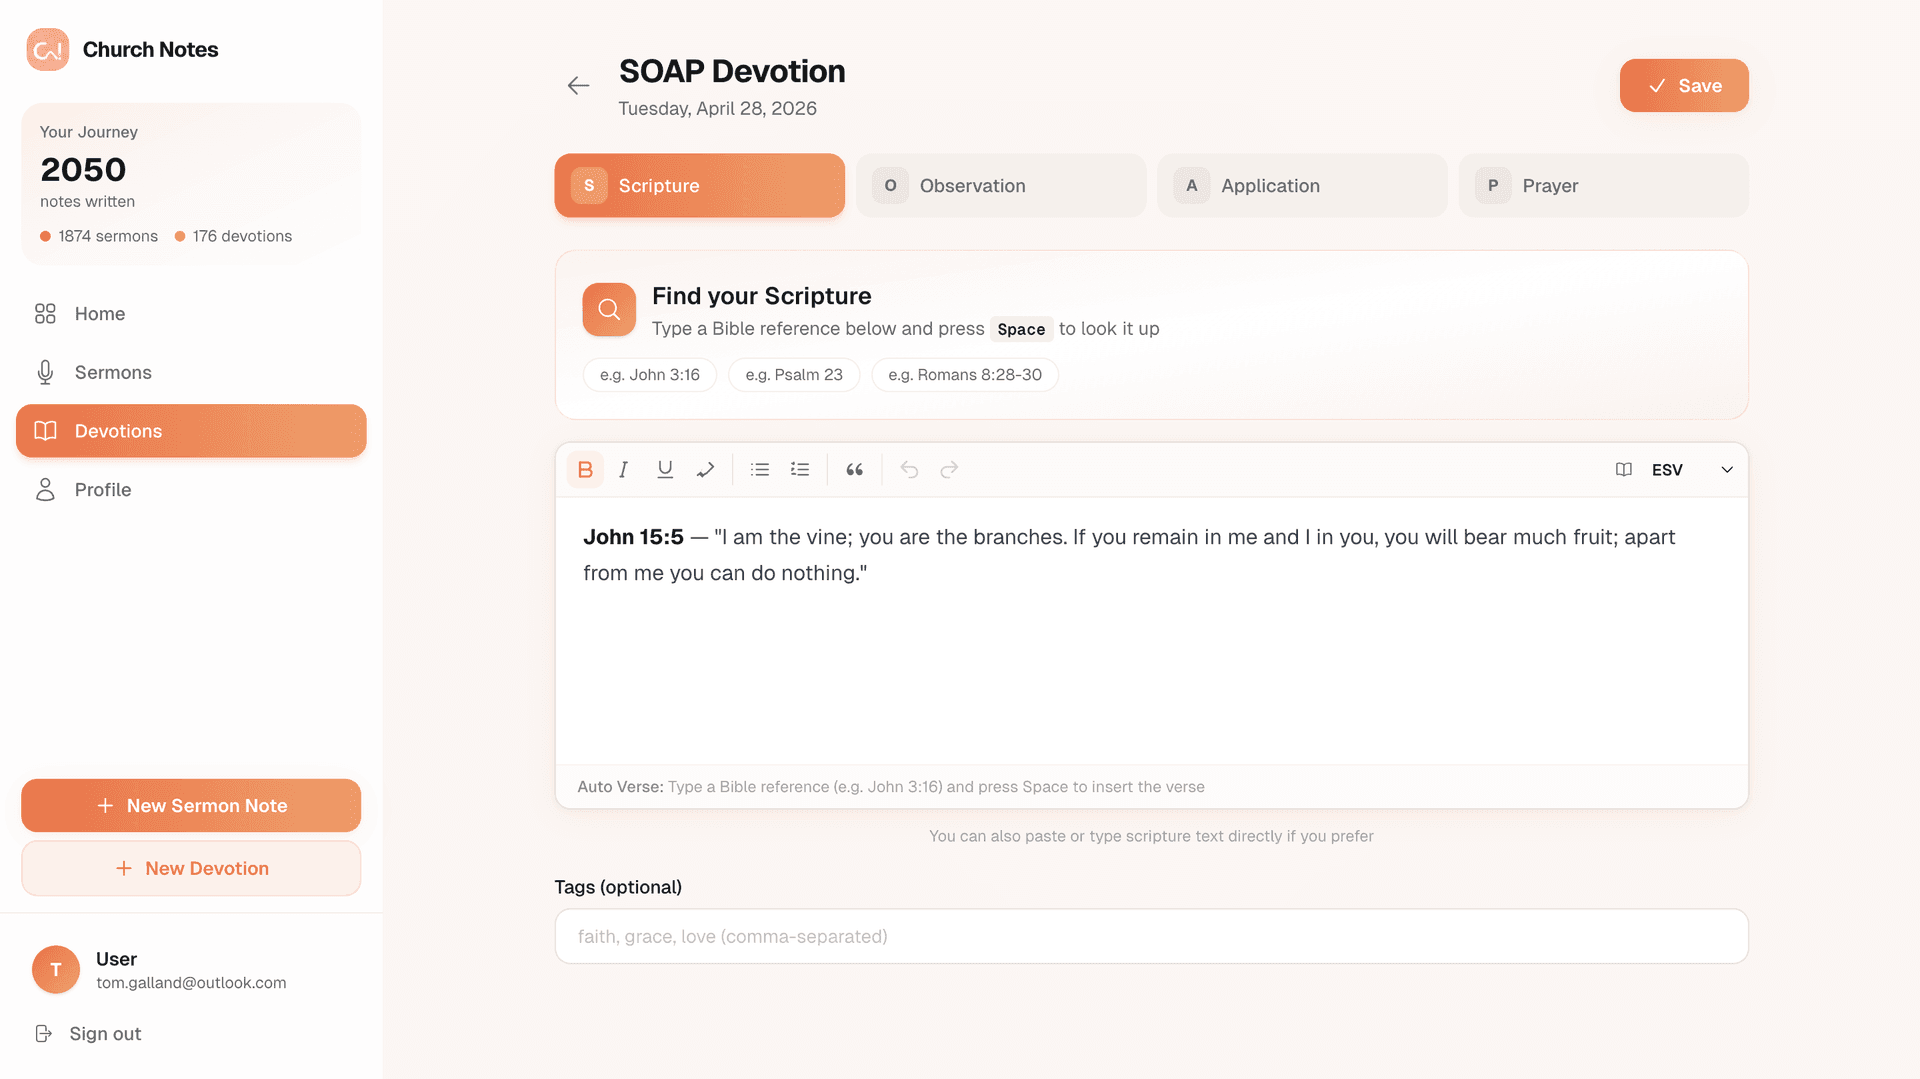Select the e.g. John 3:16 suggestion chip
The width and height of the screenshot is (1920, 1079).
point(649,374)
